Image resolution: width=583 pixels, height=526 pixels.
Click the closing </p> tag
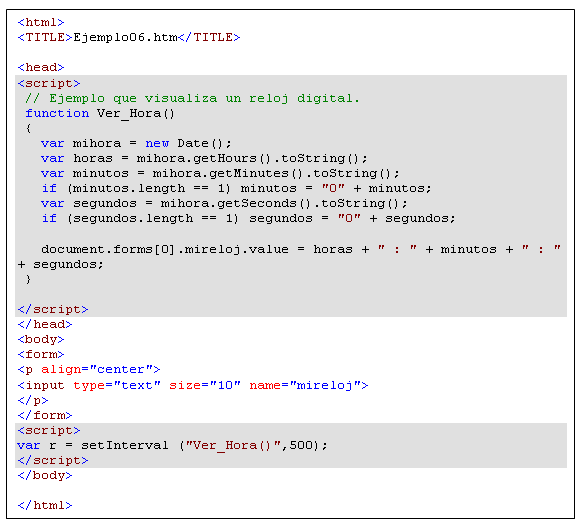(33, 400)
